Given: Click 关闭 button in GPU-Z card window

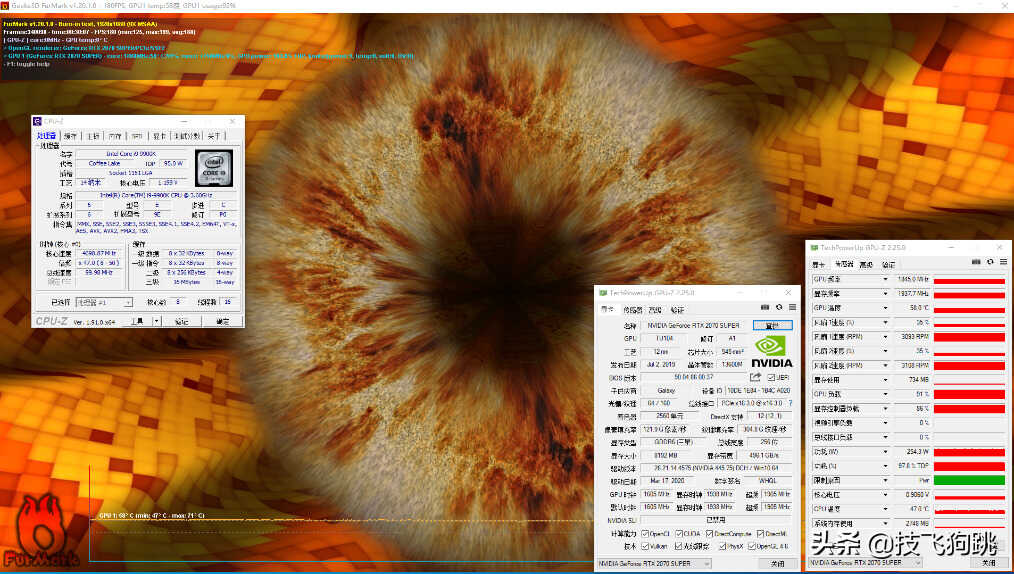Looking at the screenshot, I should [x=778, y=564].
